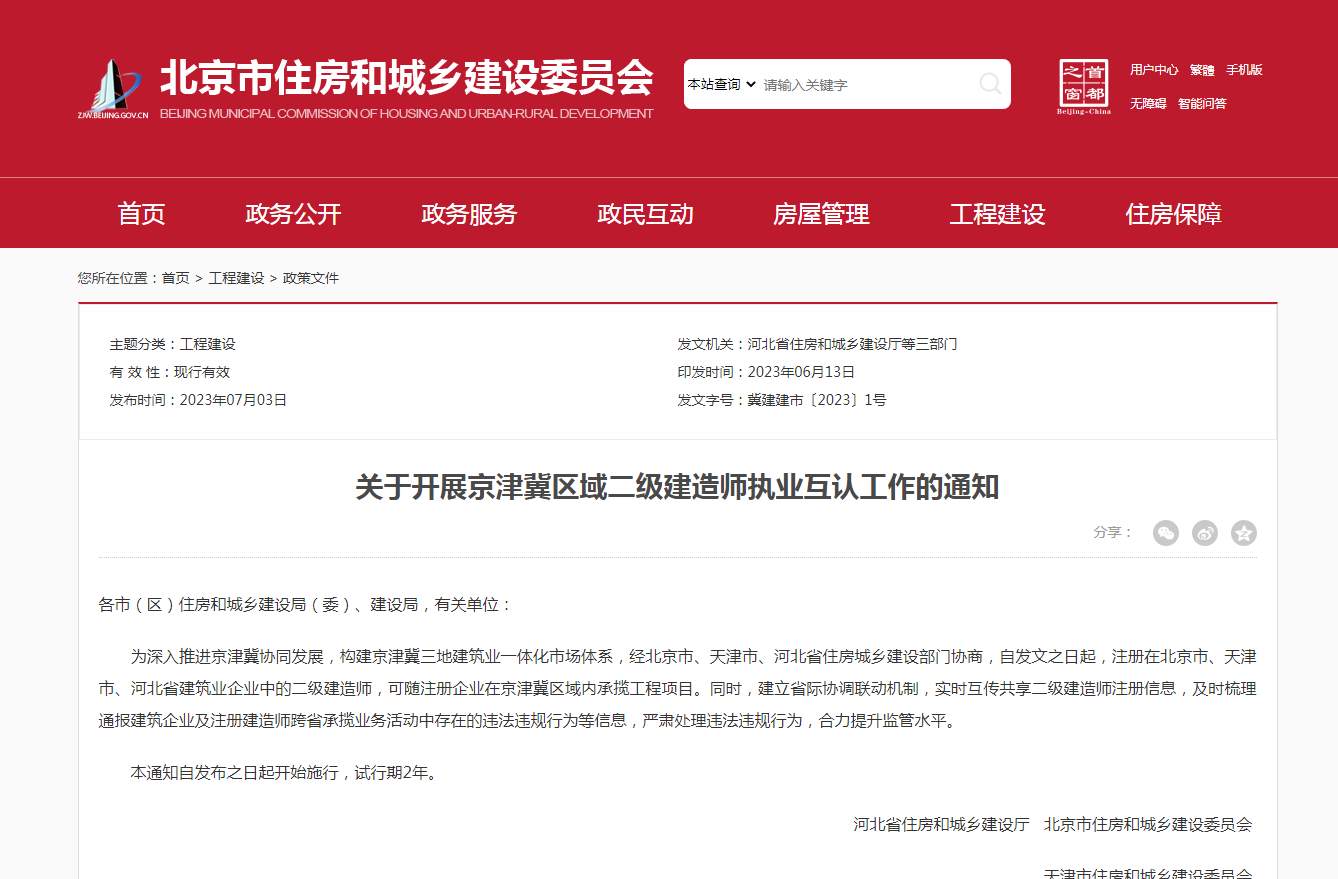
Task: Click the 用户中心 link
Action: pyautogui.click(x=1153, y=70)
